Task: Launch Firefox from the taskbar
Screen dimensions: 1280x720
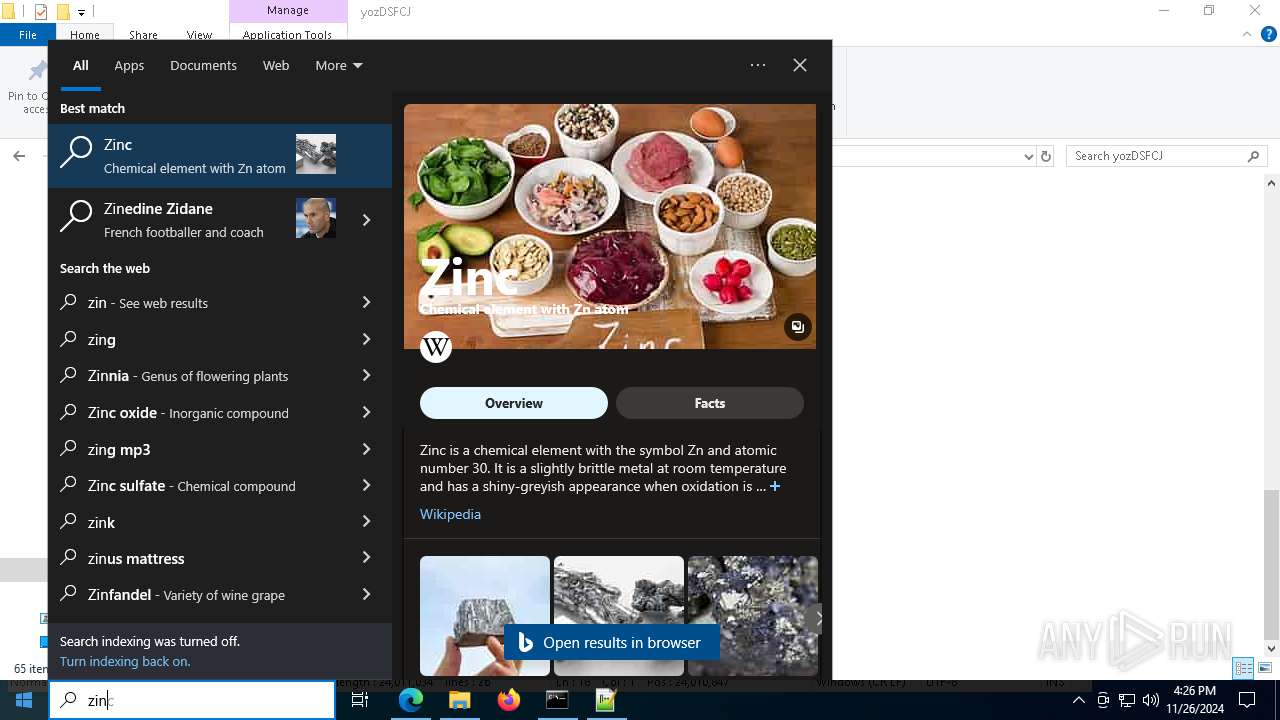Action: pyautogui.click(x=509, y=700)
